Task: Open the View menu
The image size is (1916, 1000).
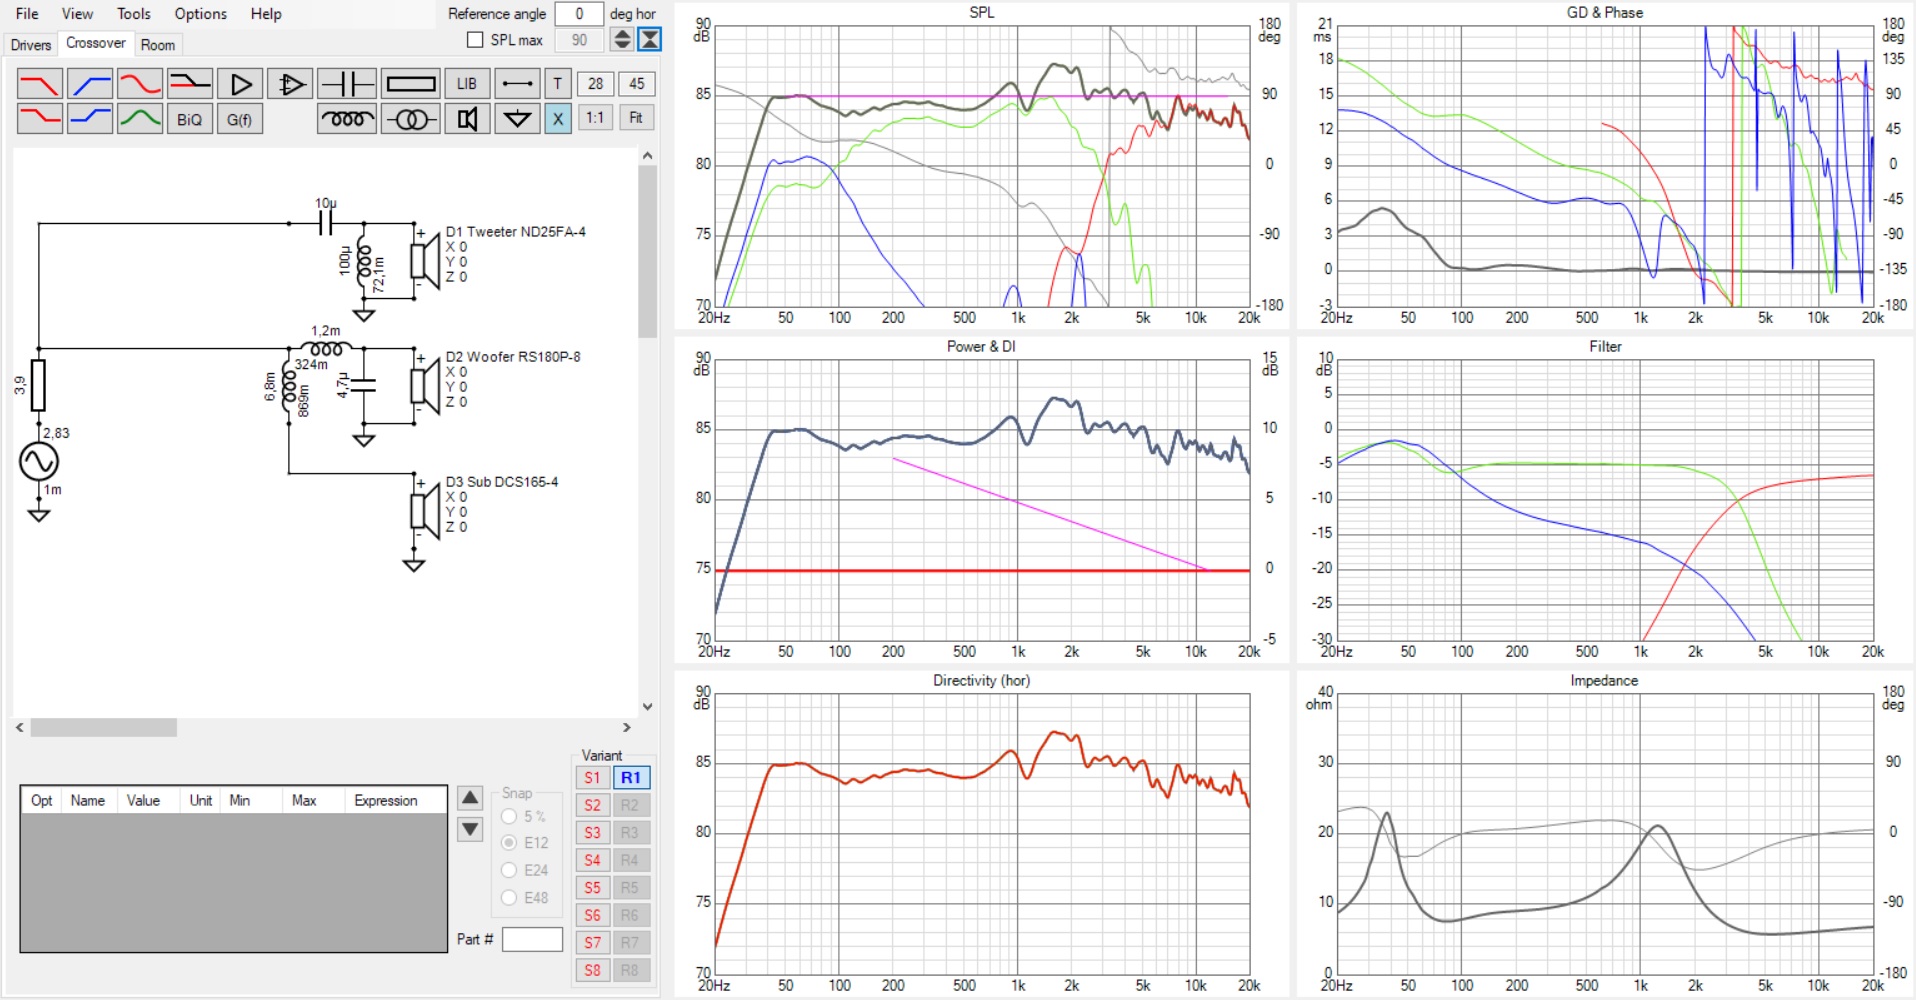Action: click(x=77, y=14)
